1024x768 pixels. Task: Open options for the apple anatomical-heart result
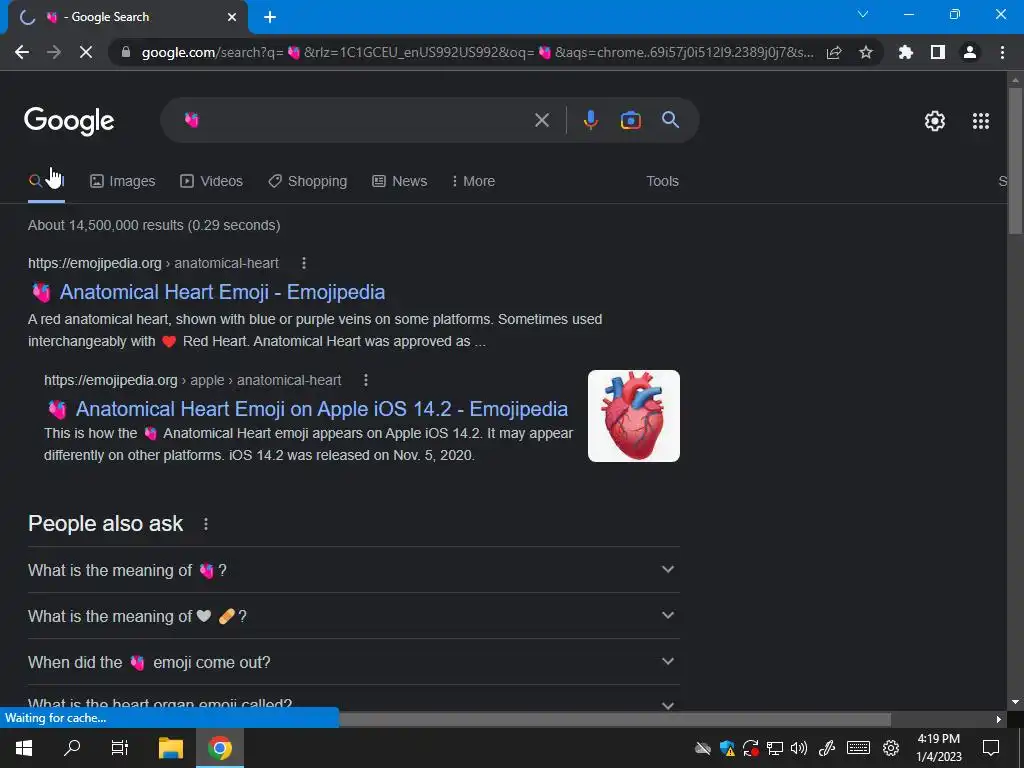click(366, 380)
